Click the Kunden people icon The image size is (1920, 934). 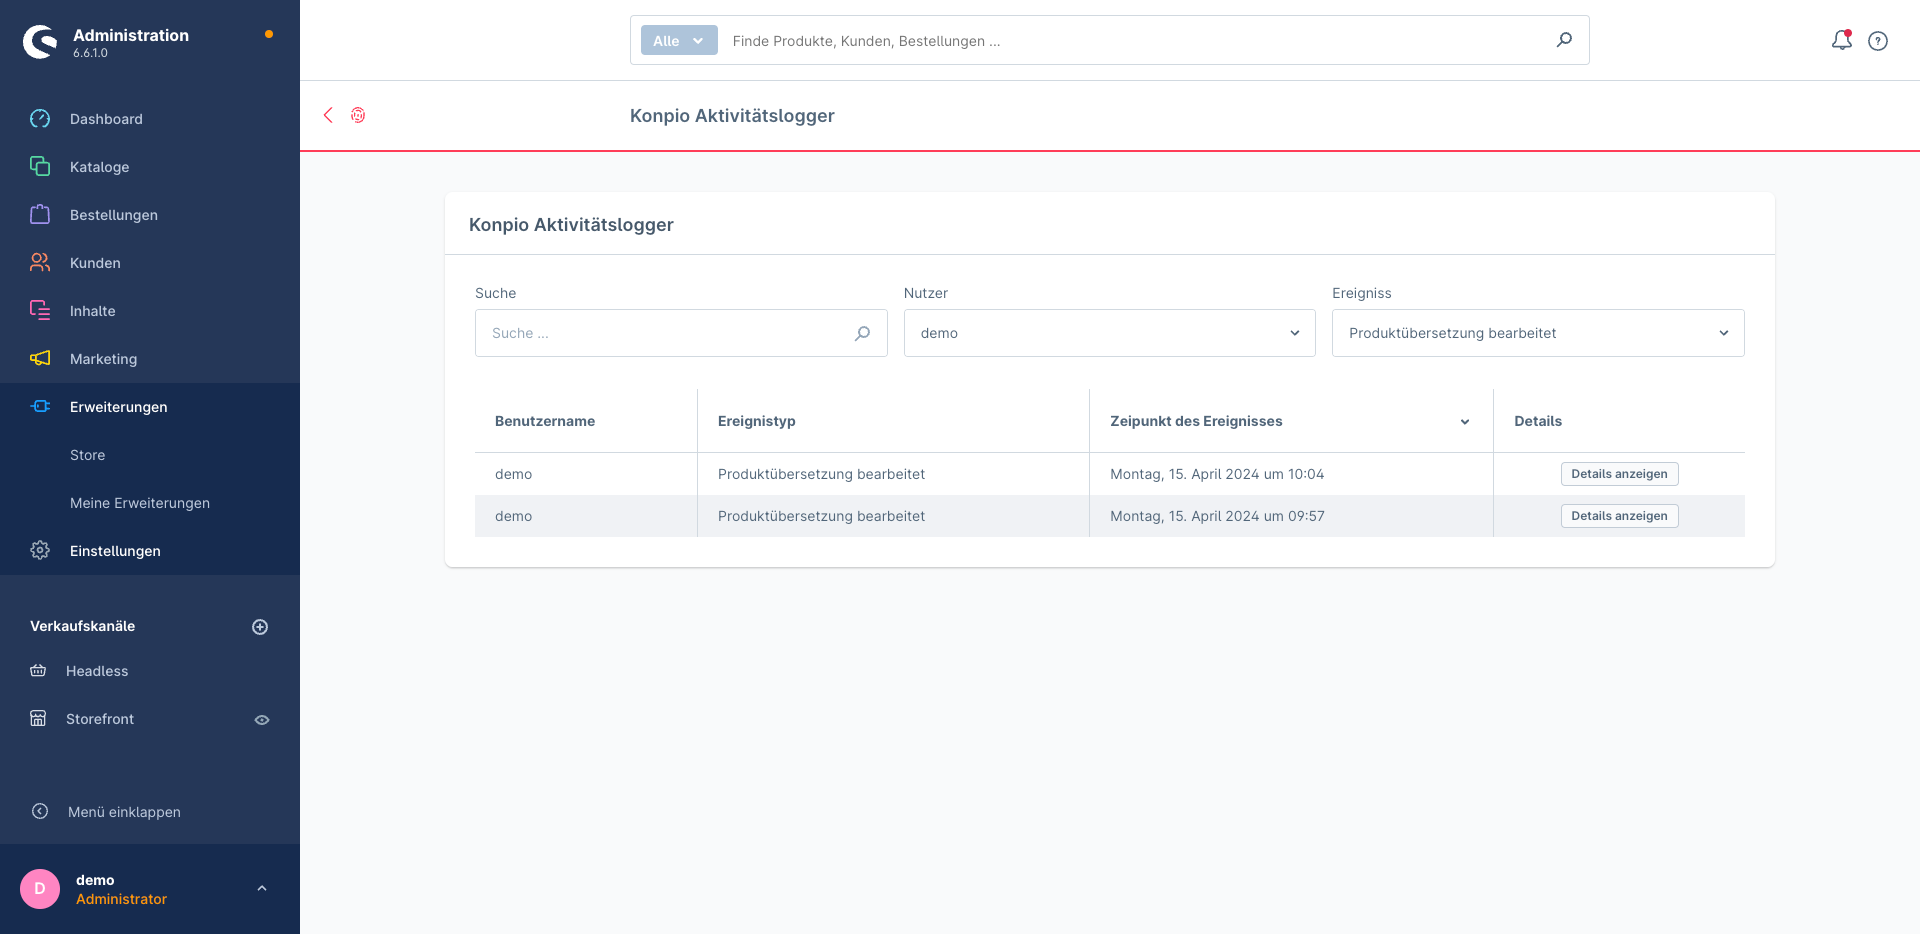click(40, 263)
